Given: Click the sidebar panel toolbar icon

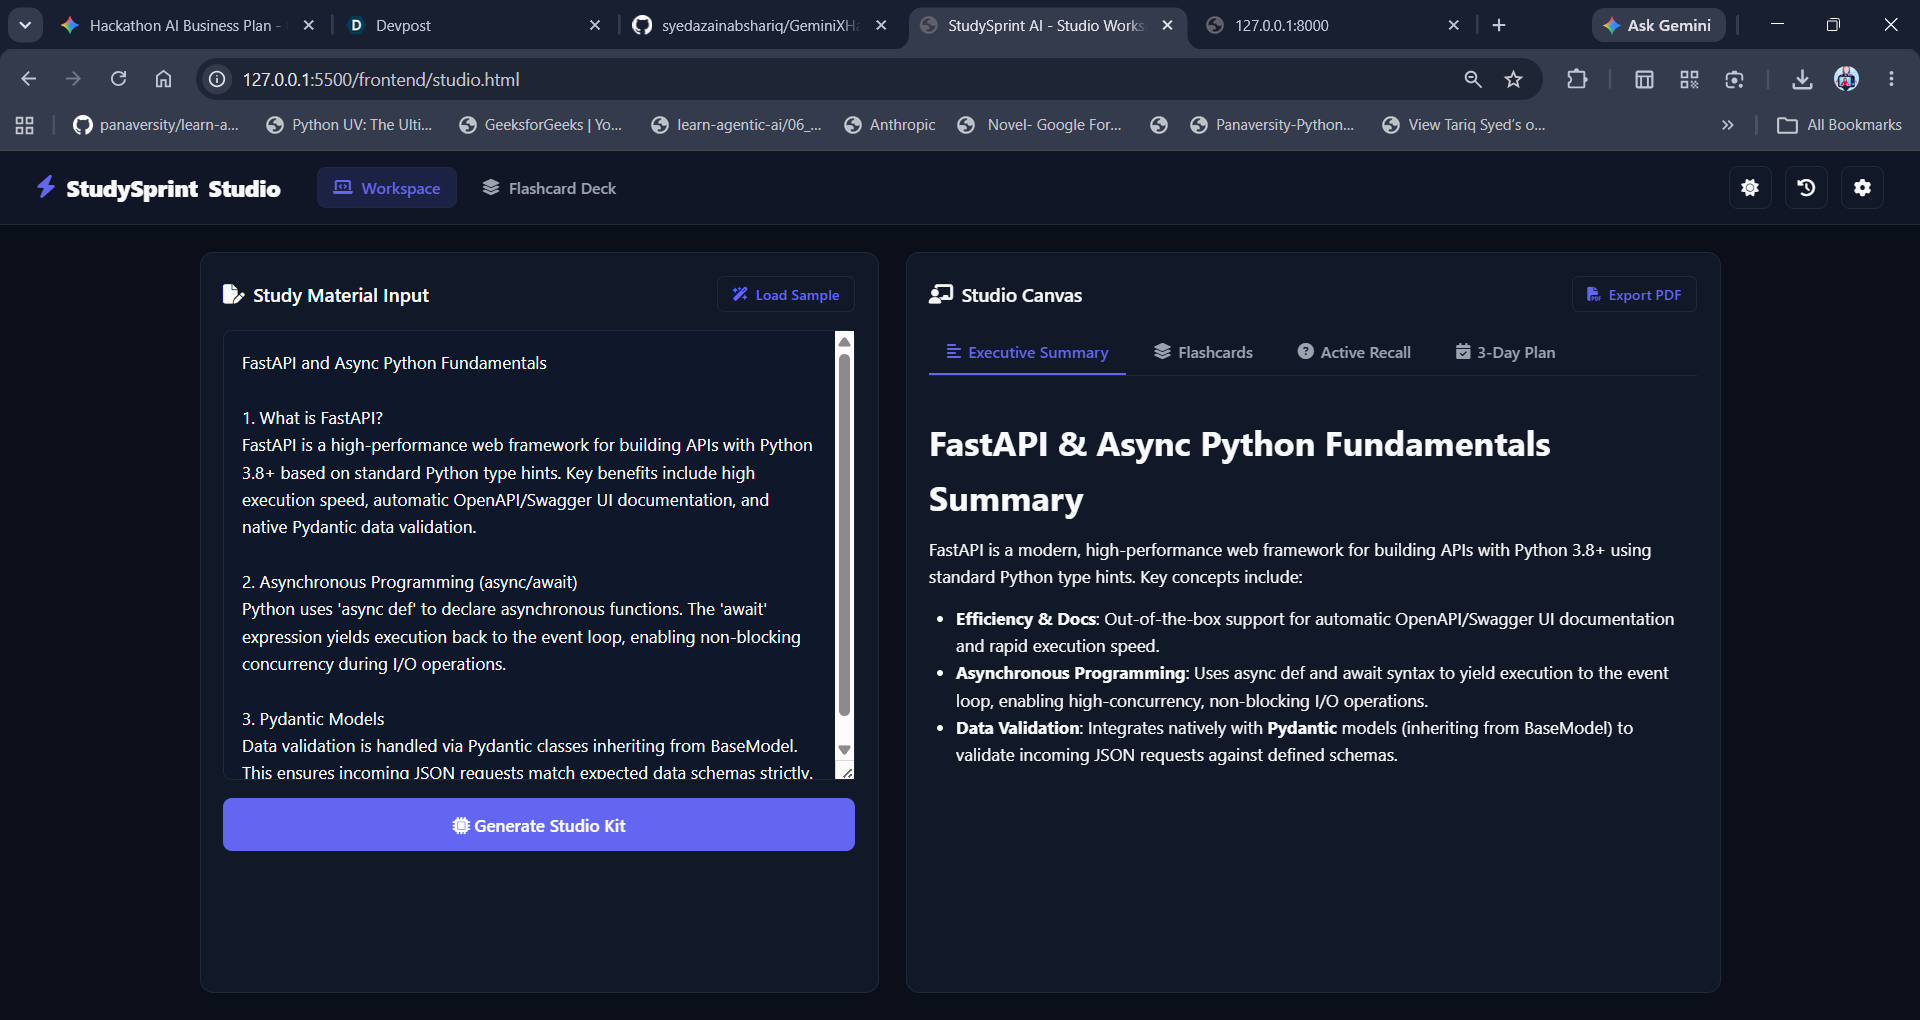Looking at the screenshot, I should (x=1644, y=79).
